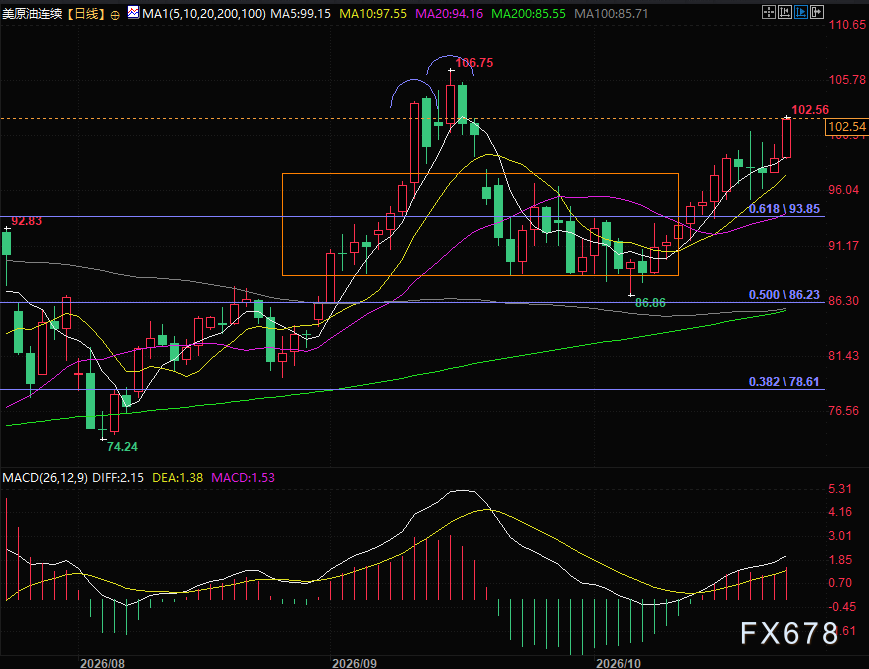This screenshot has height=669, width=869.
Task: Click 110.65 on the price axis
Action: (x=847, y=25)
